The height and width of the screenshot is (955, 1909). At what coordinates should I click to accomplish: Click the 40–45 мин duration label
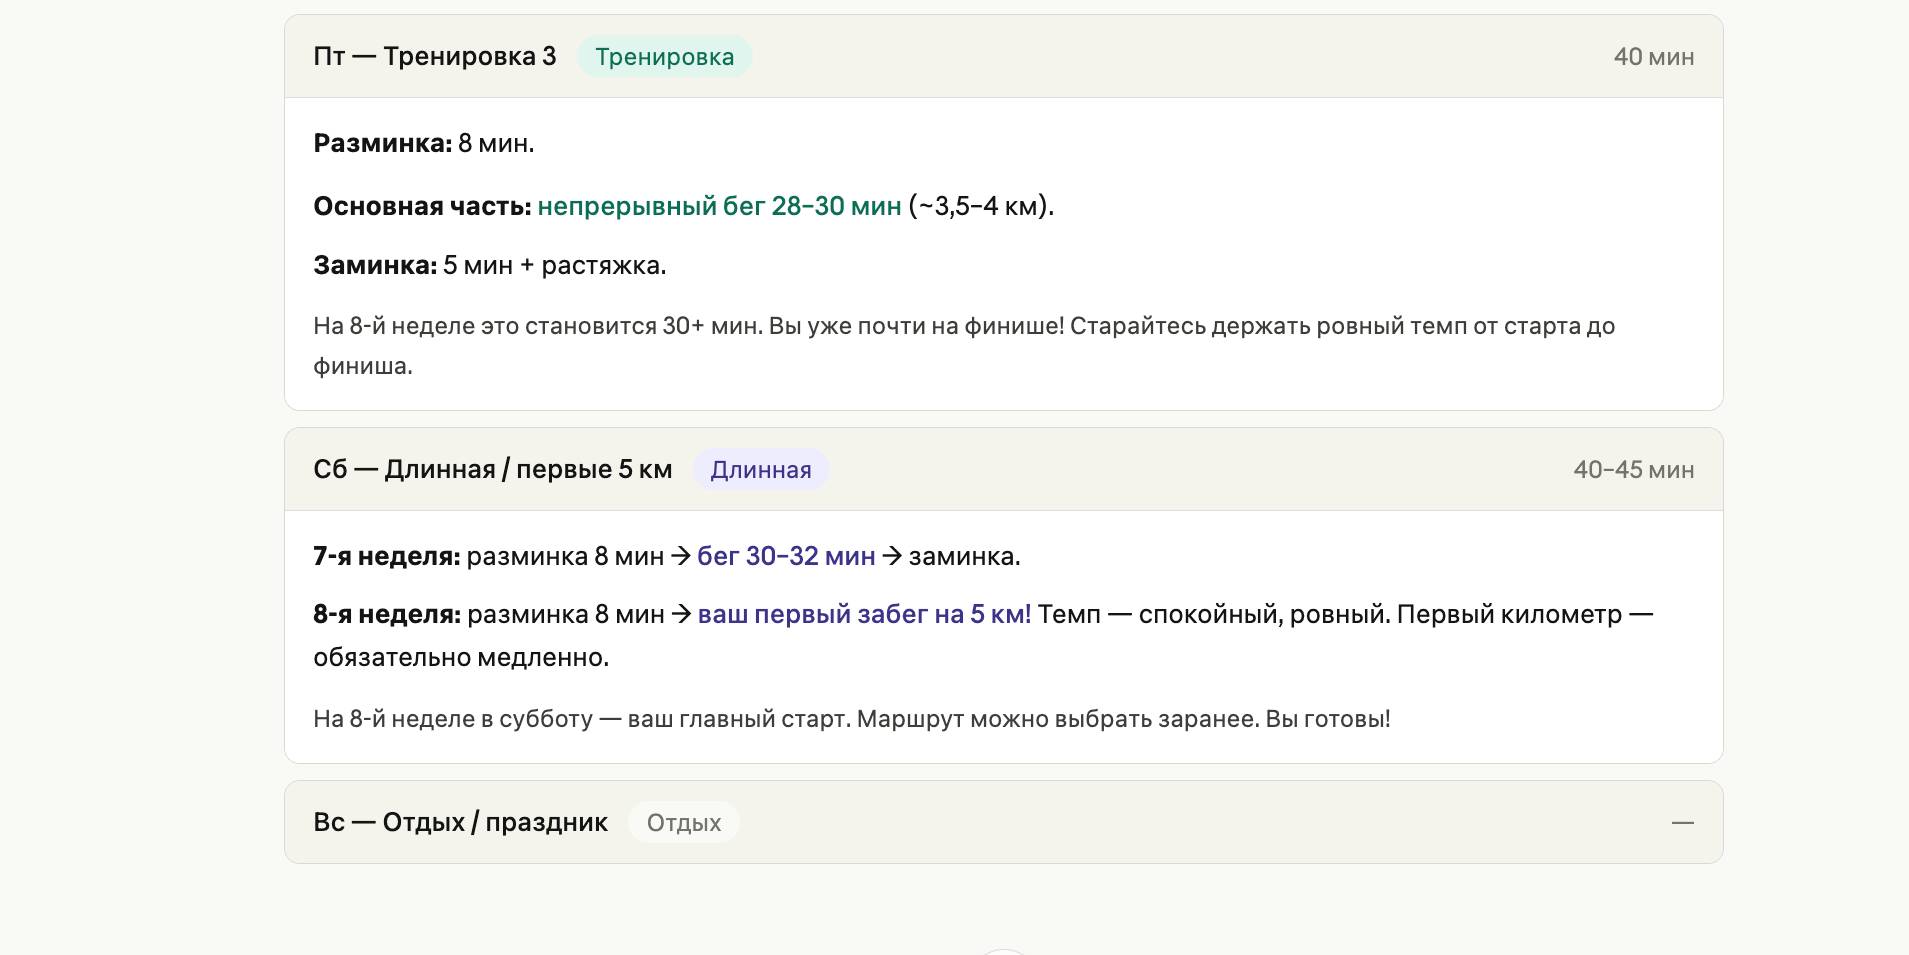pyautogui.click(x=1633, y=470)
